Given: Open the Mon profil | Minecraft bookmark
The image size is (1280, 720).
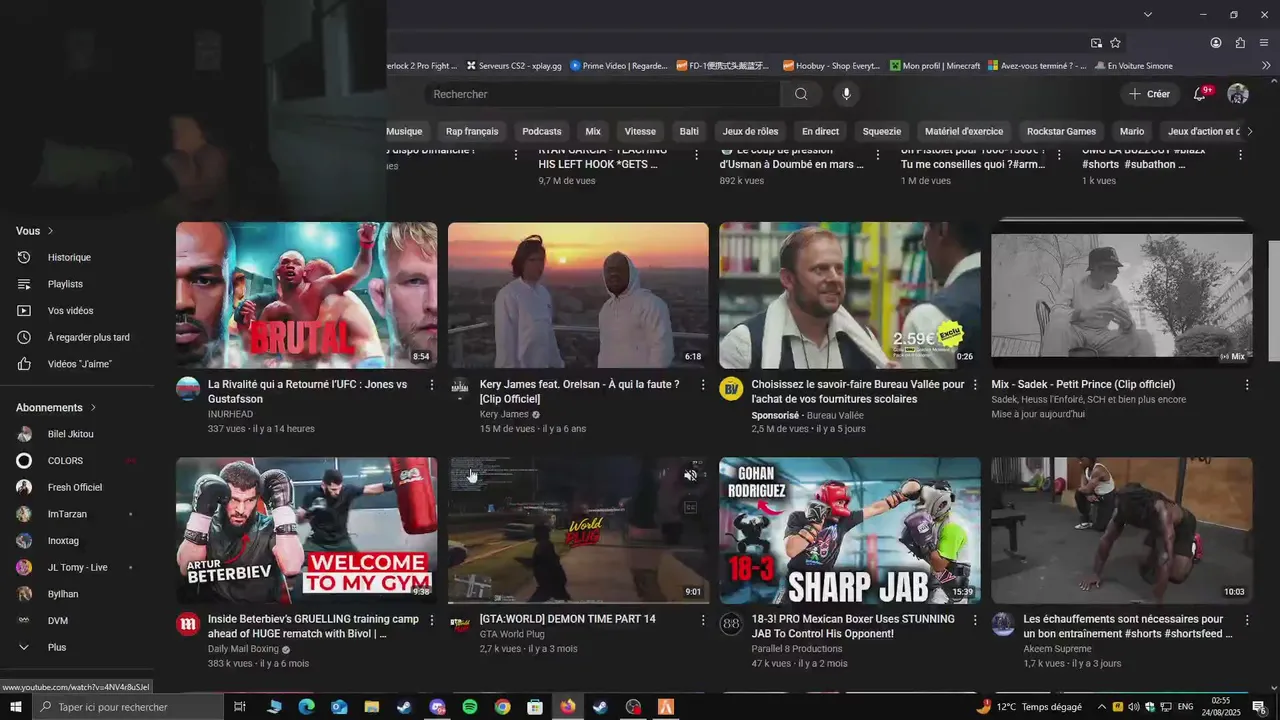Looking at the screenshot, I should 935,66.
